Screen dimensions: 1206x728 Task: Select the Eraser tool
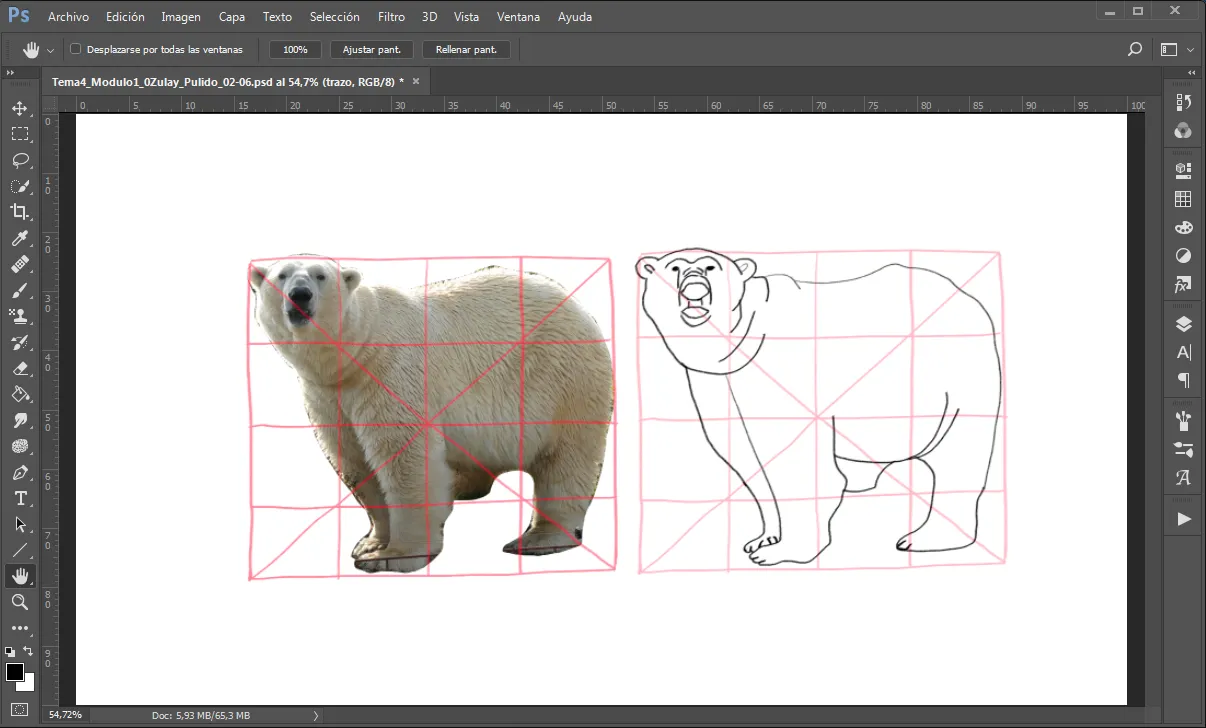coord(19,368)
